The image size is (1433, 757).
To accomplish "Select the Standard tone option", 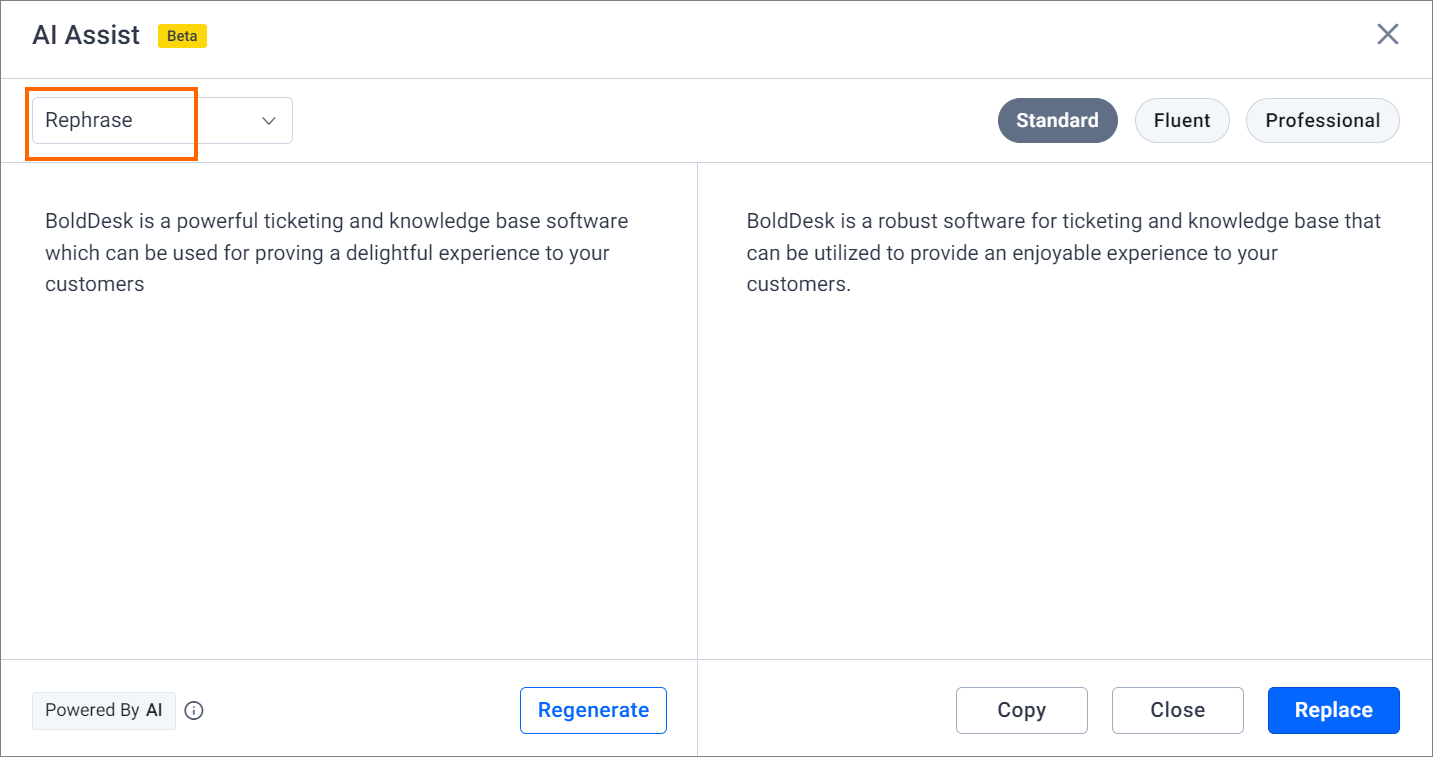I will 1057,120.
